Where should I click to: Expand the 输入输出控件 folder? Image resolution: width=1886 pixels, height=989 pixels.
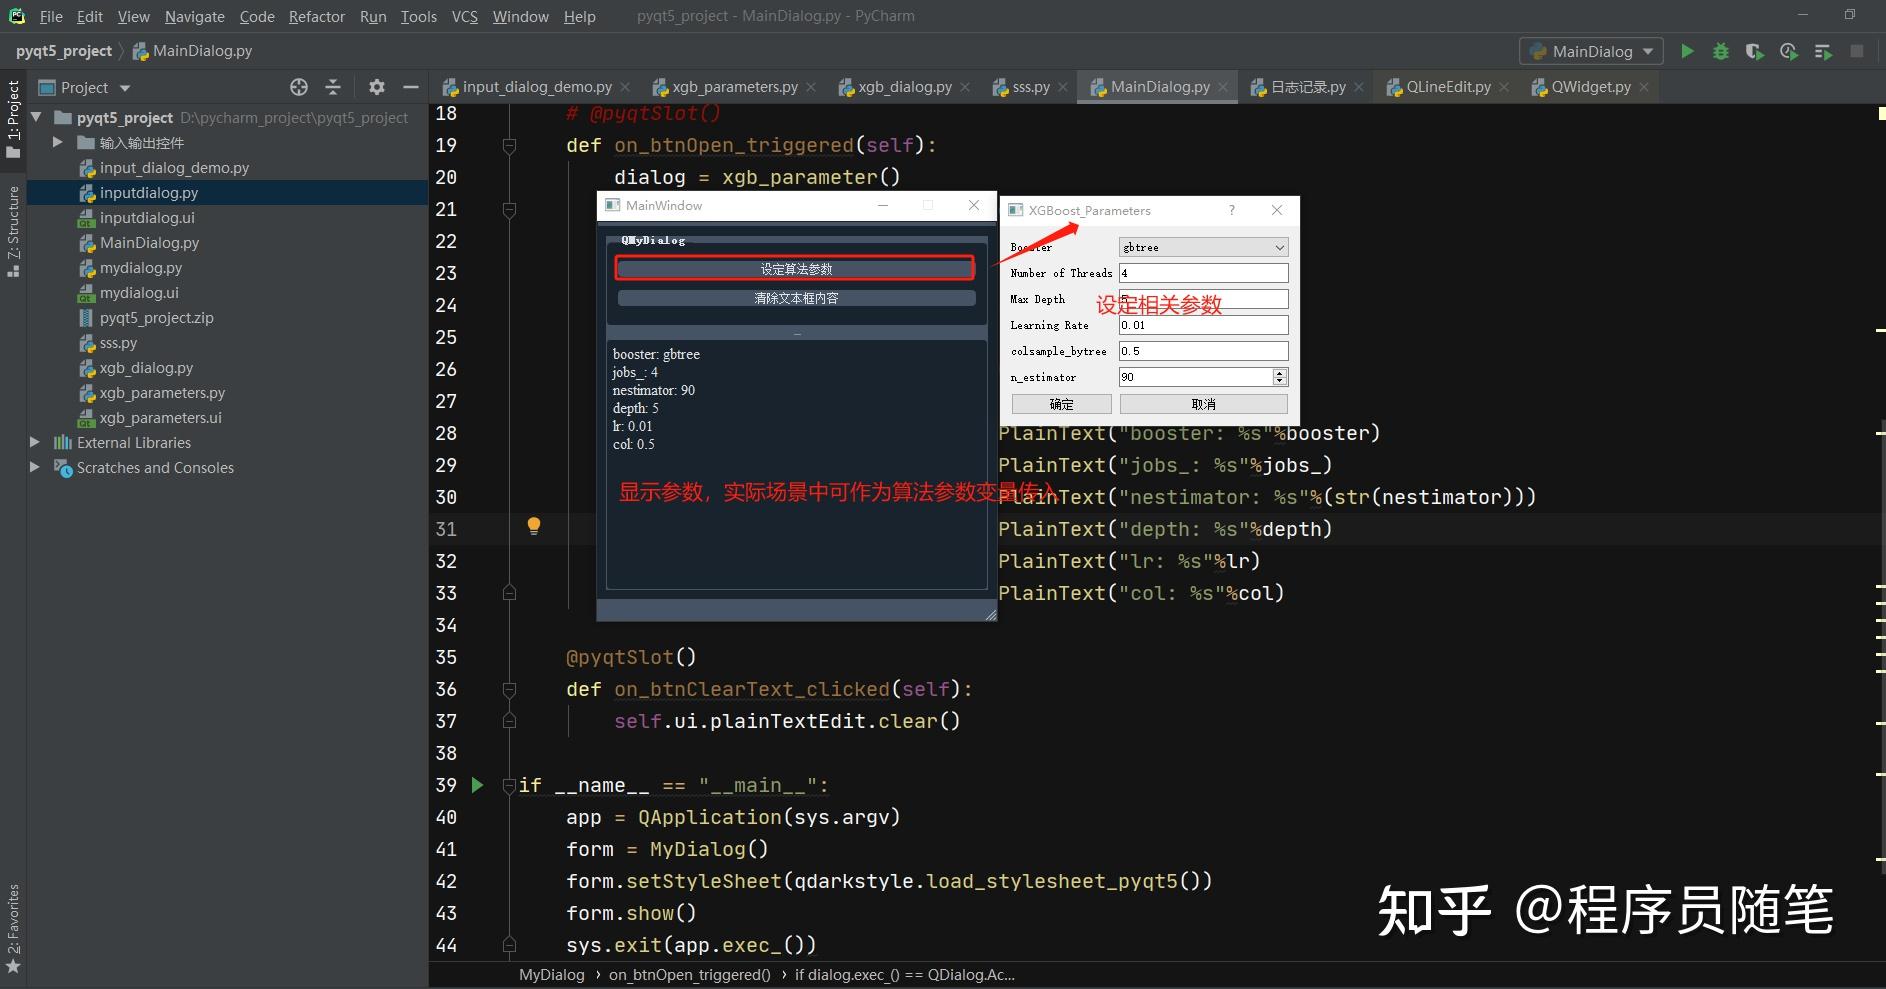click(x=58, y=142)
